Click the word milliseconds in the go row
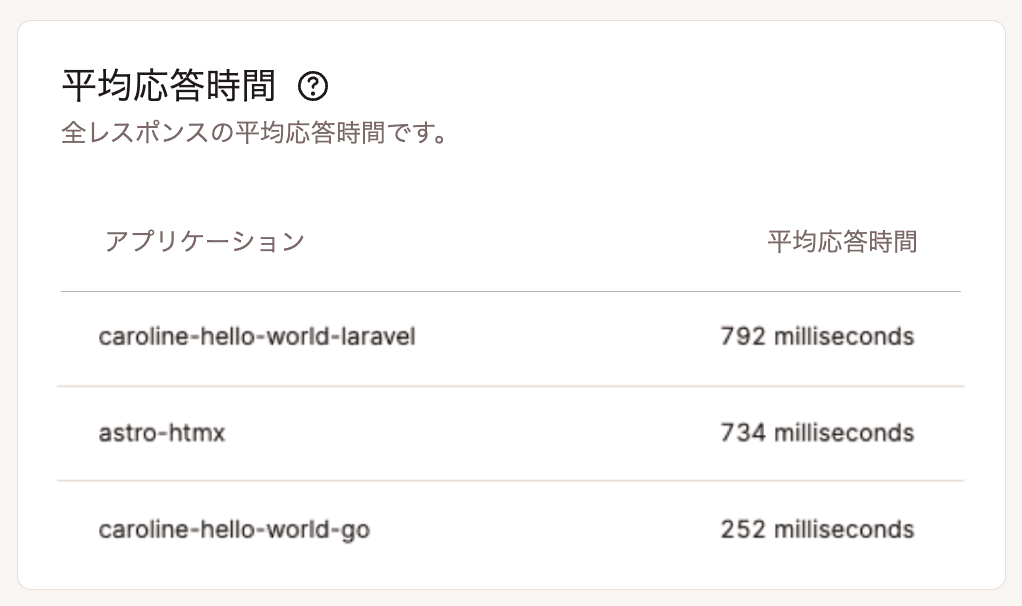 click(x=844, y=529)
